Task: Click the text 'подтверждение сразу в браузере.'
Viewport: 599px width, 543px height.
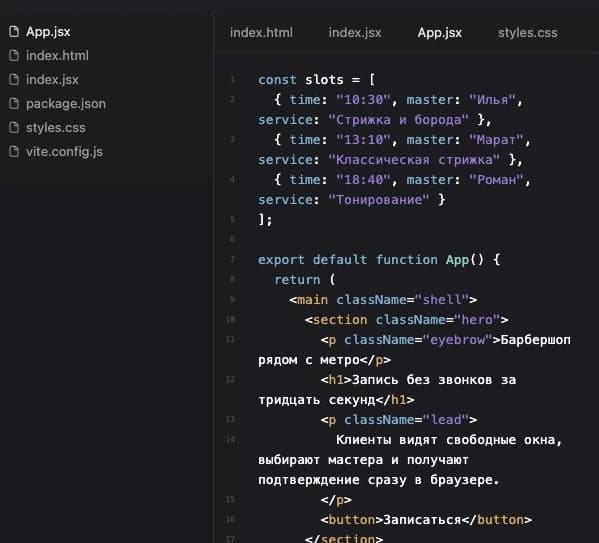Action: click(379, 480)
